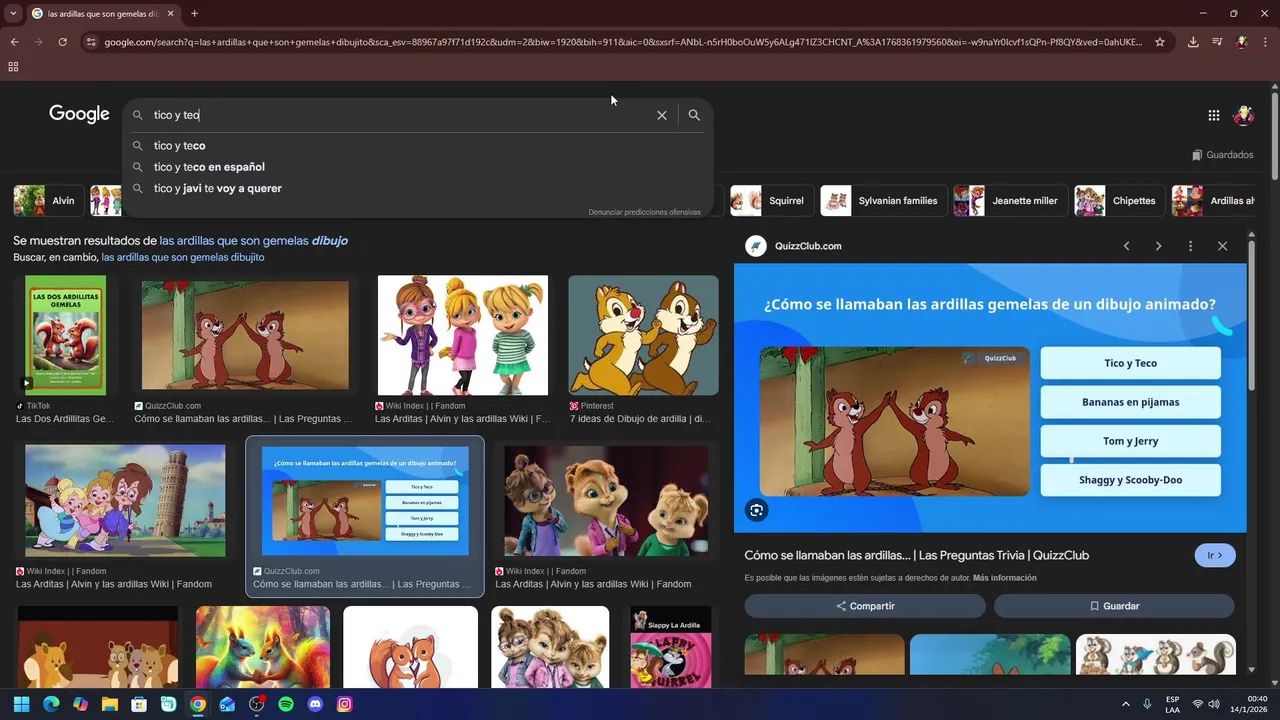Open preview panel more options menu
This screenshot has width=1280, height=720.
[1190, 246]
